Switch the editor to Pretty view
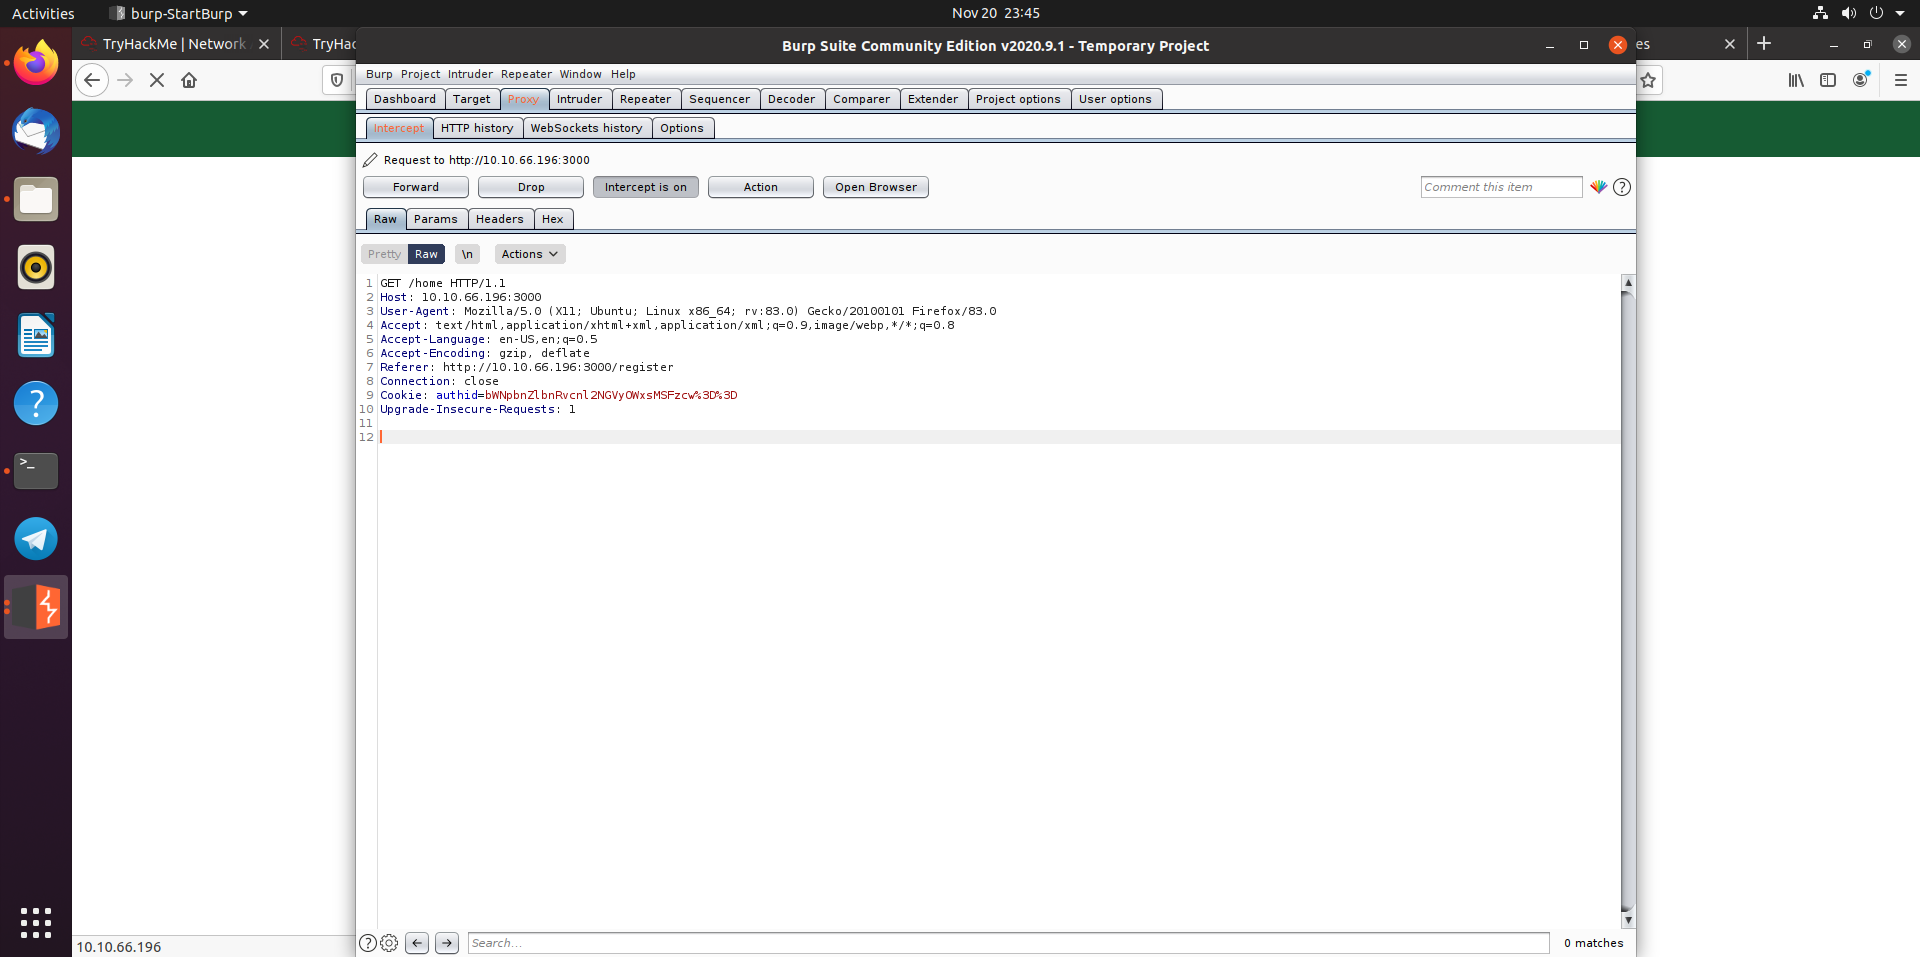1920x957 pixels. [384, 254]
